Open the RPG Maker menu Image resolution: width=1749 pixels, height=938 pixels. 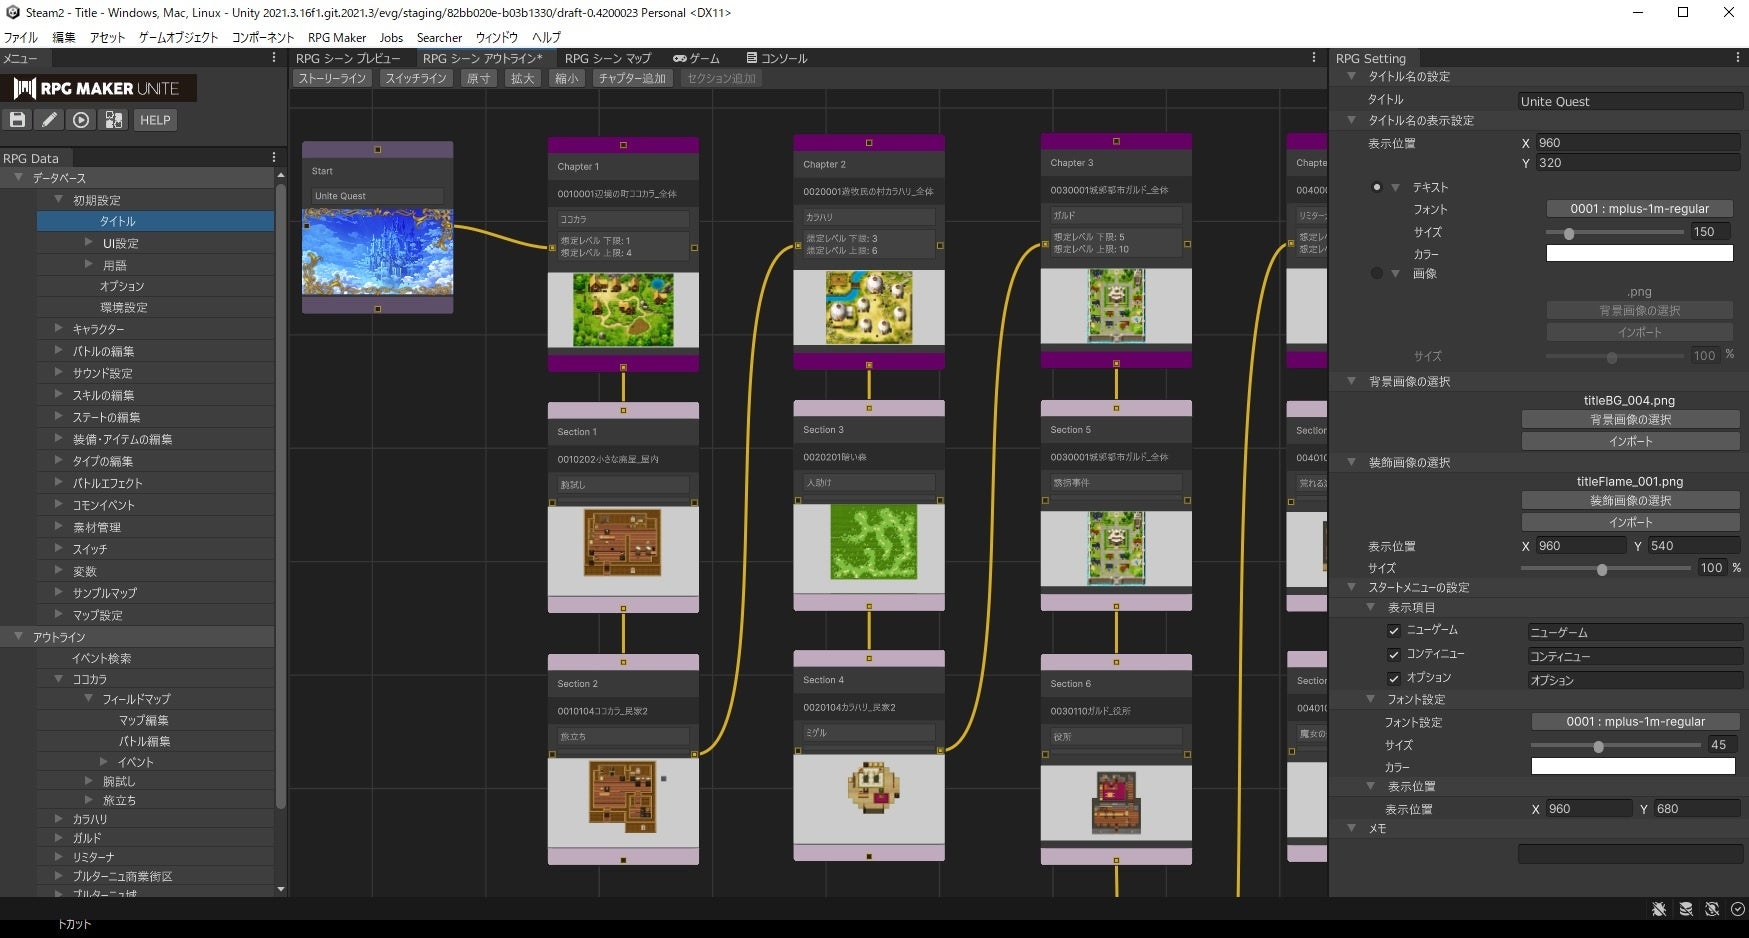[336, 38]
